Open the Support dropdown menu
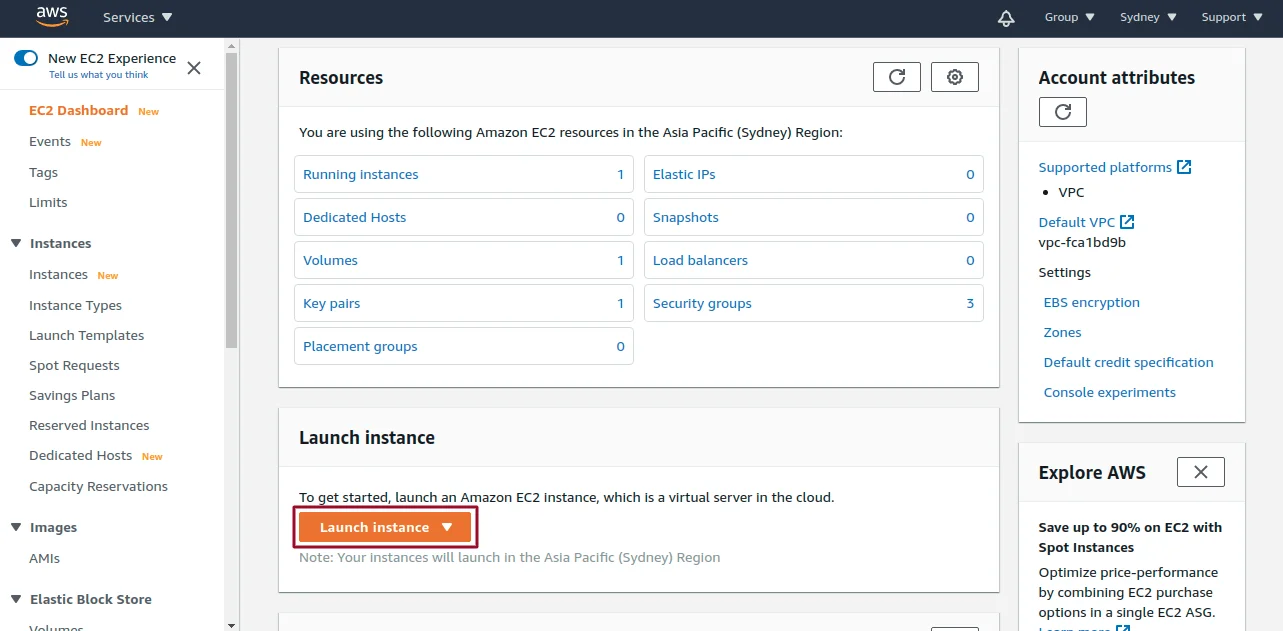The image size is (1283, 631). coord(1229,17)
